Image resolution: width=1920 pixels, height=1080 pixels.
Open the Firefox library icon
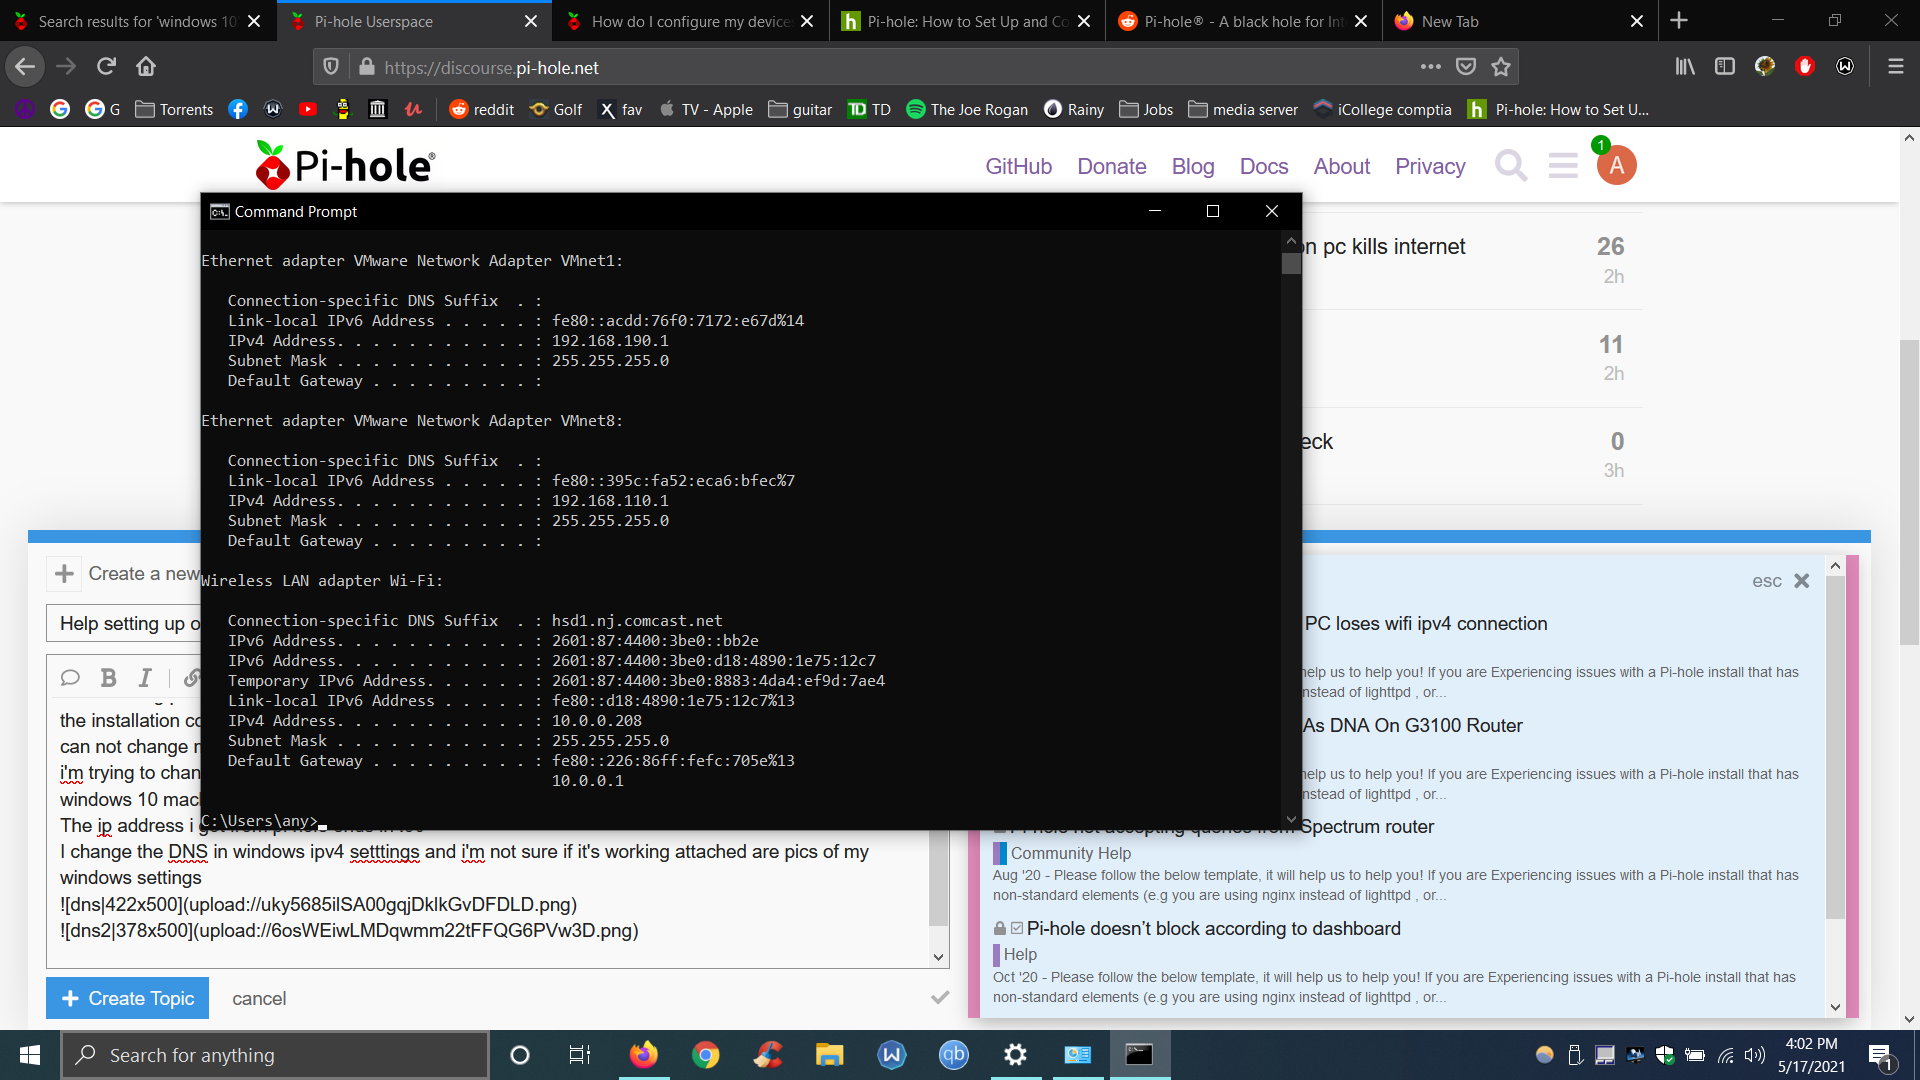(x=1685, y=67)
